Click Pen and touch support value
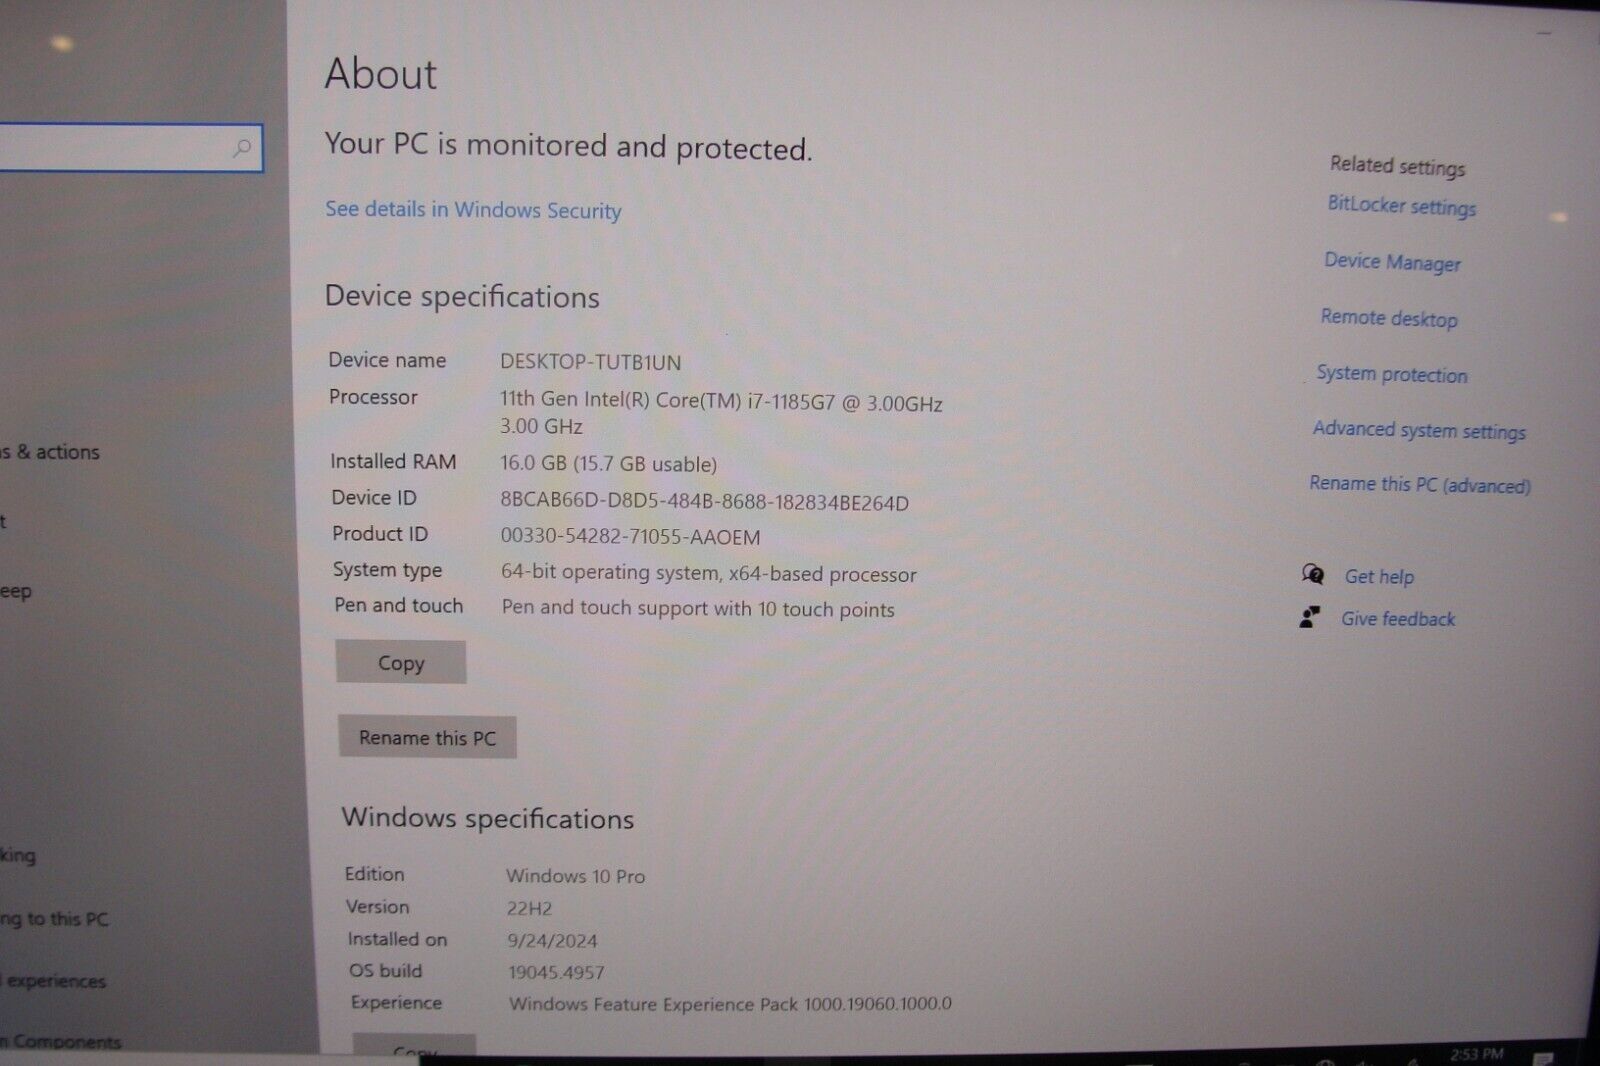The height and width of the screenshot is (1066, 1600). click(698, 609)
